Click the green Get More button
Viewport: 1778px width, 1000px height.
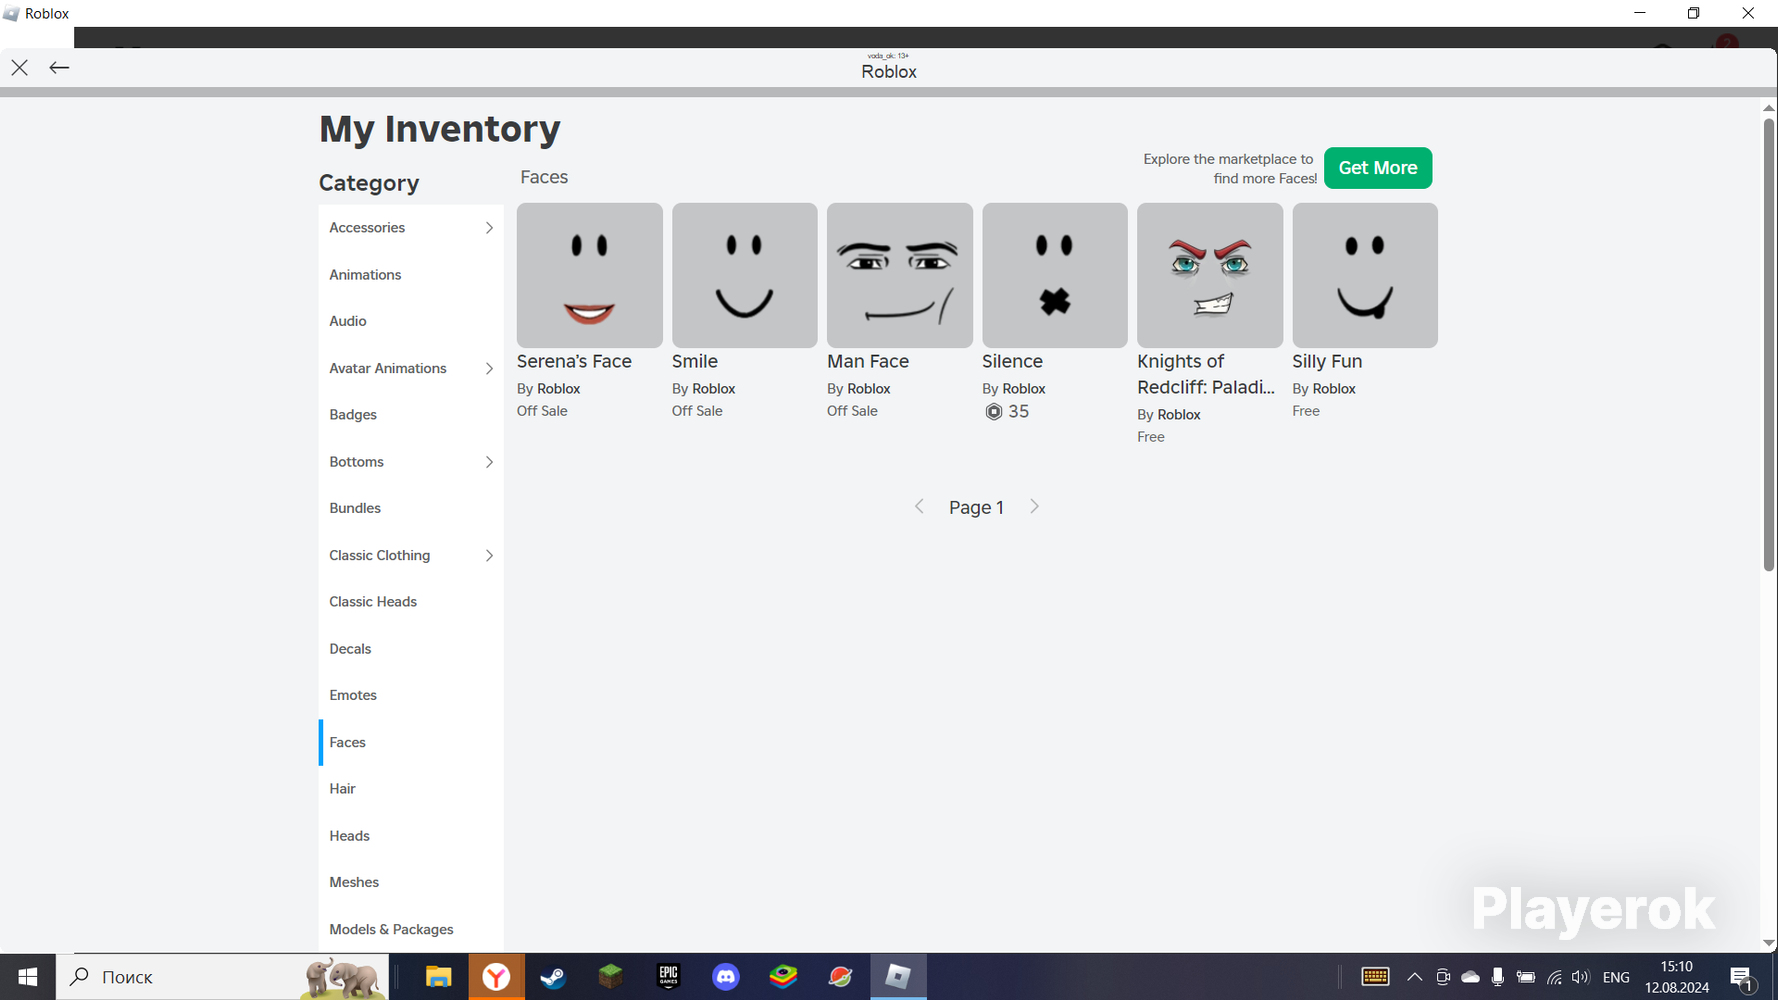(1378, 168)
